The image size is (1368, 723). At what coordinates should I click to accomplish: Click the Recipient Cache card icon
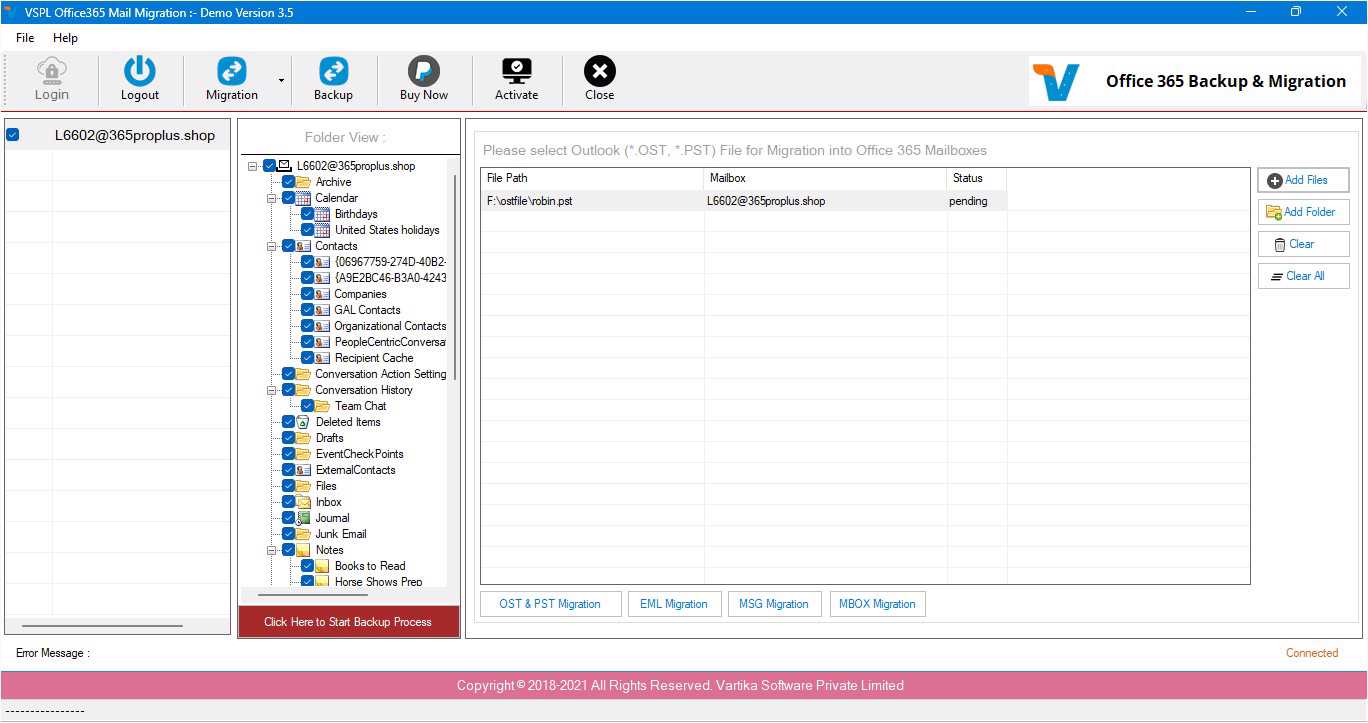pyautogui.click(x=323, y=358)
